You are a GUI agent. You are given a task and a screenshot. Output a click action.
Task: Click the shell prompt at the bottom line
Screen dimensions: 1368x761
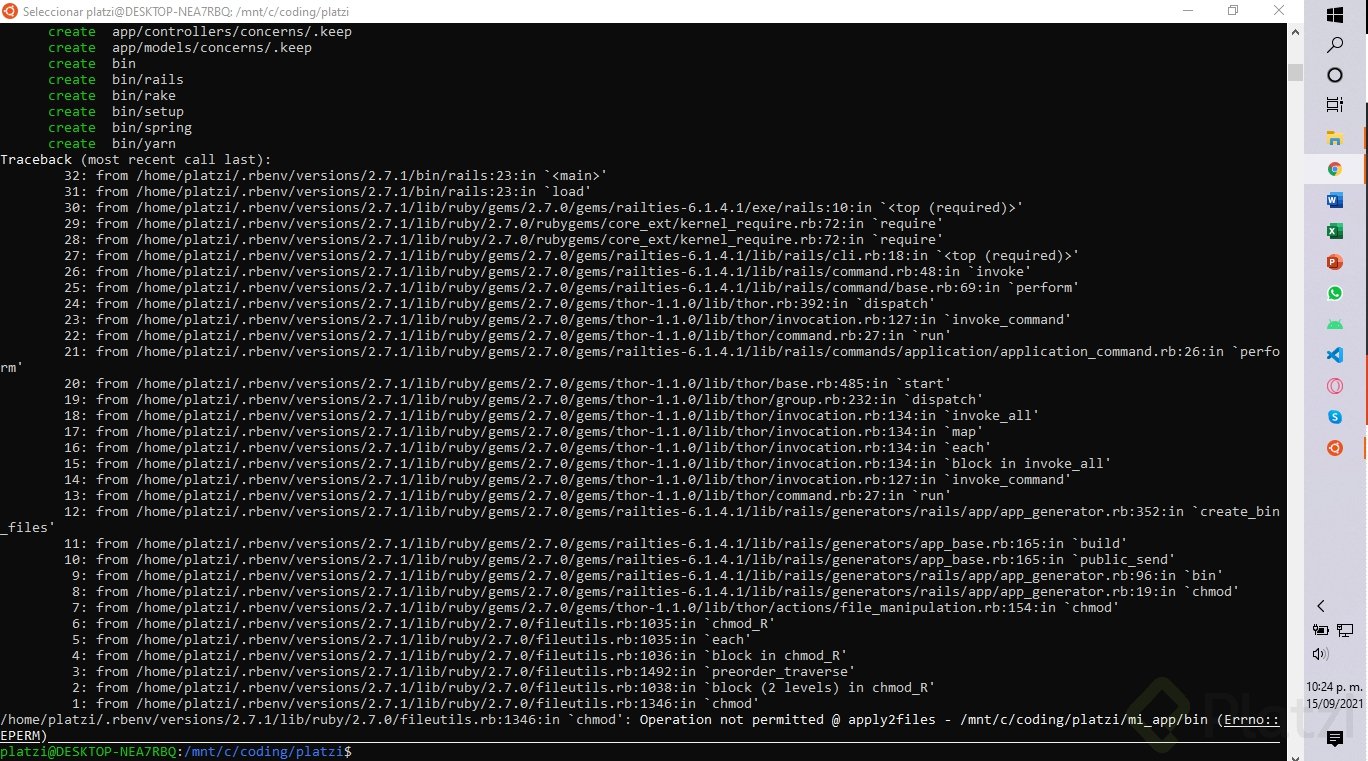click(175, 751)
